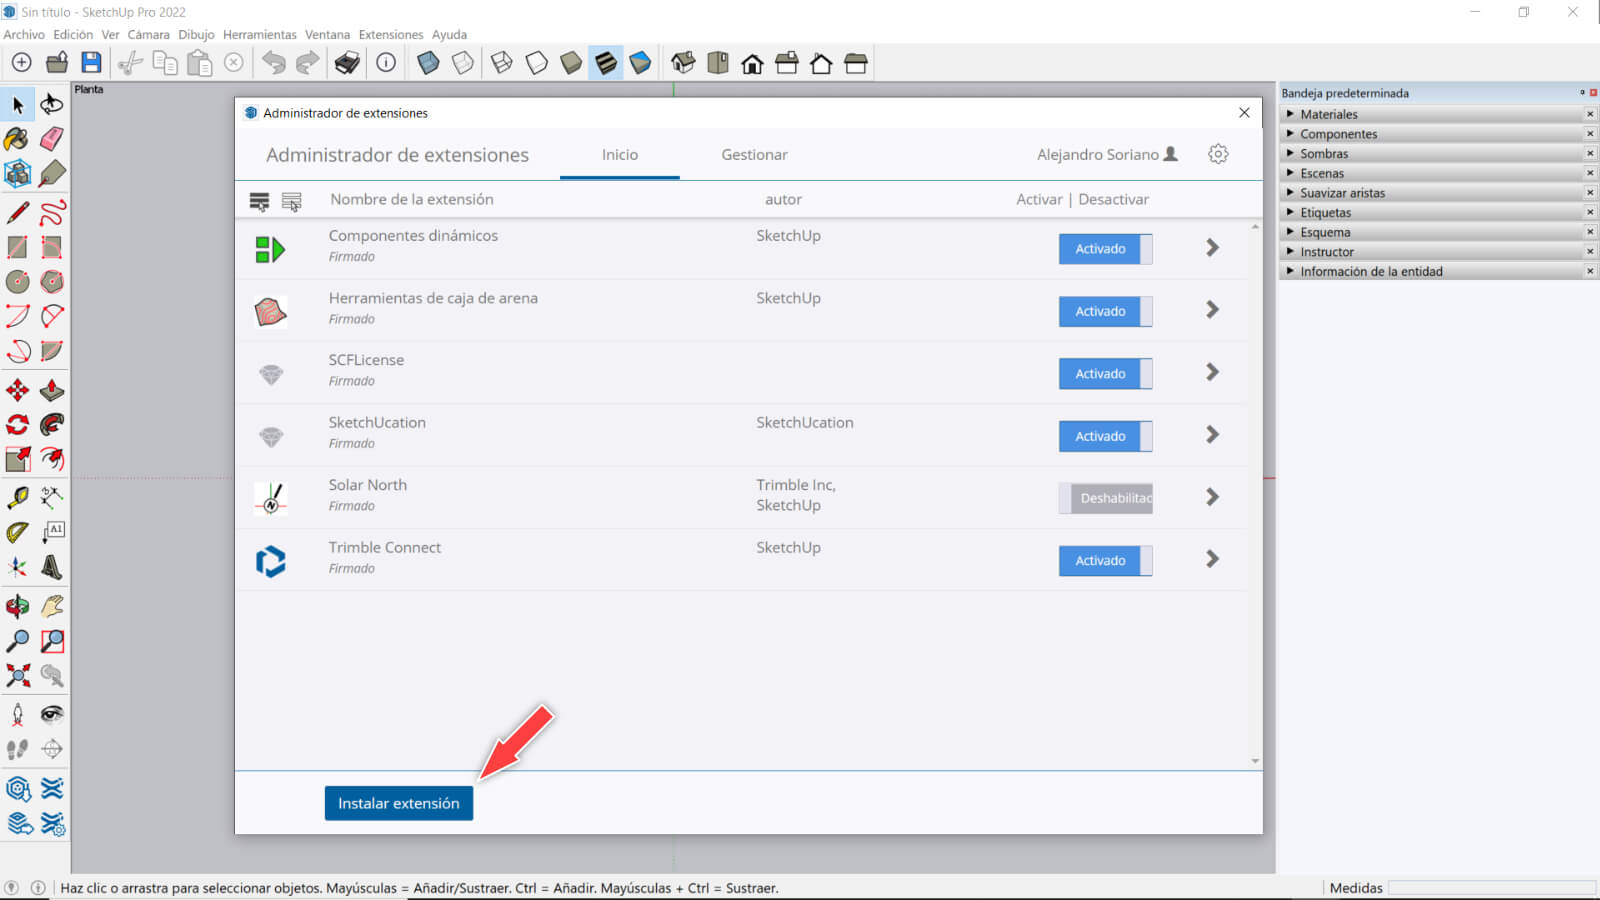This screenshot has height=900, width=1600.
Task: Enable X-ray style in the toolbar
Action: point(428,63)
